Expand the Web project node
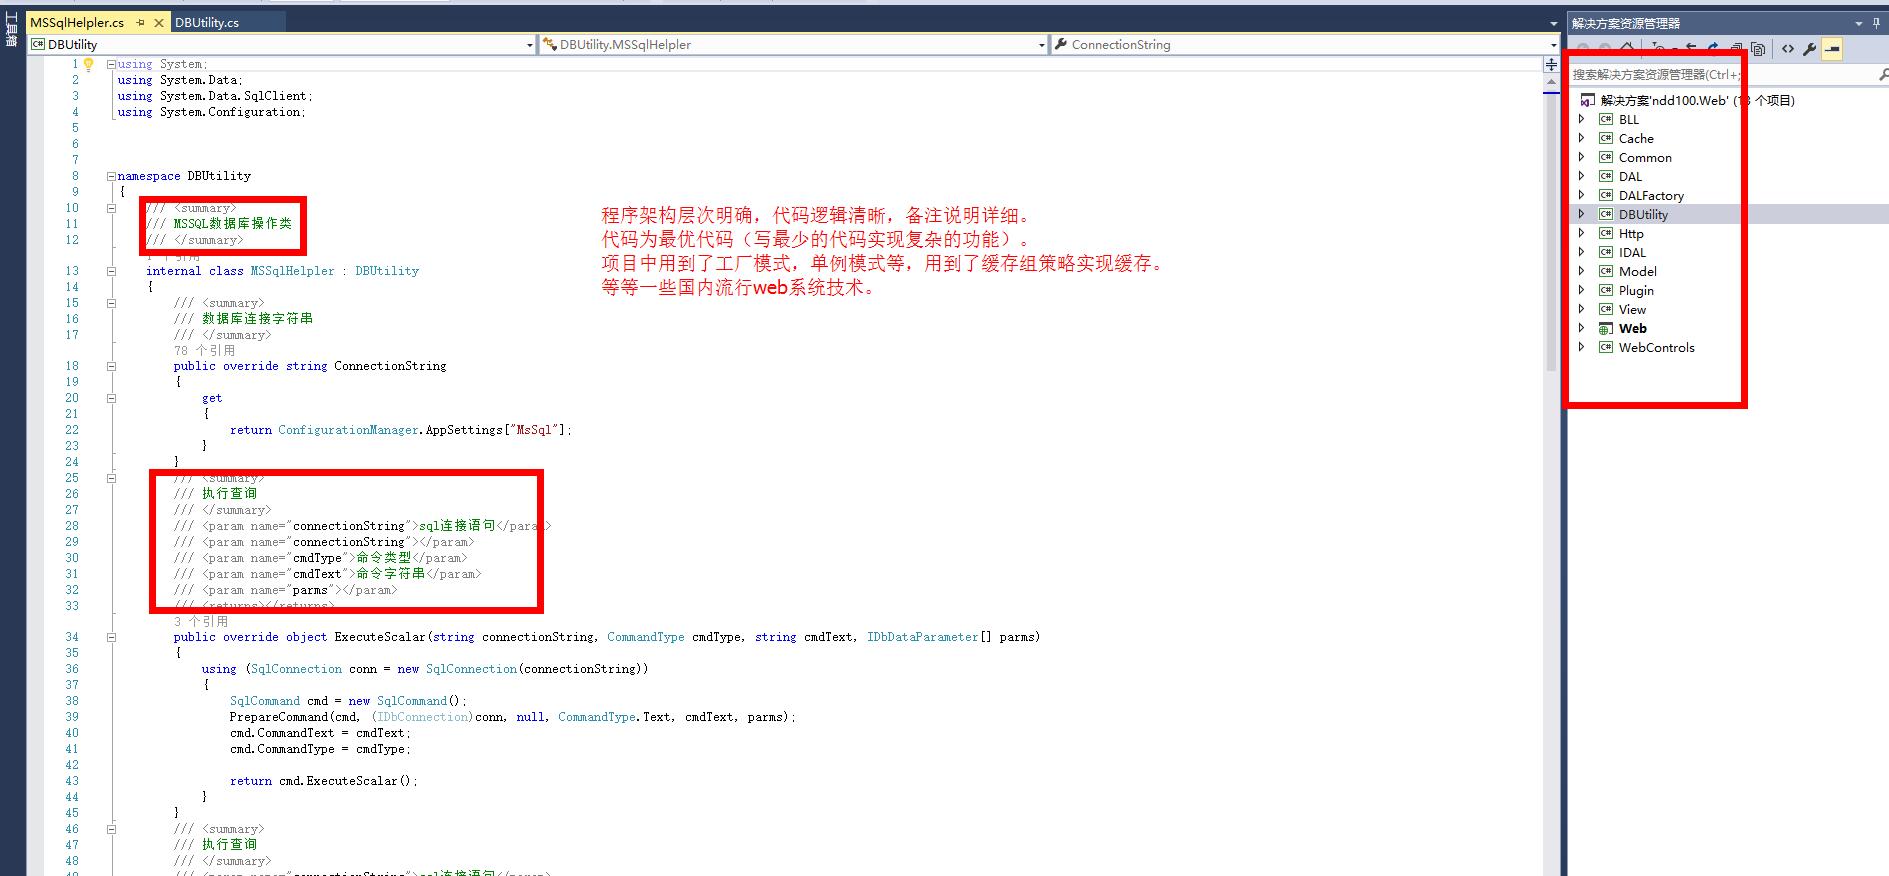 click(1581, 328)
